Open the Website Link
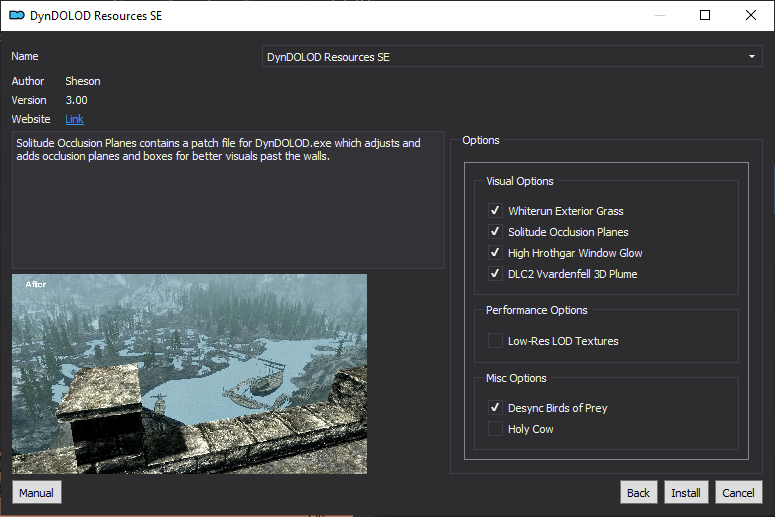 75,119
